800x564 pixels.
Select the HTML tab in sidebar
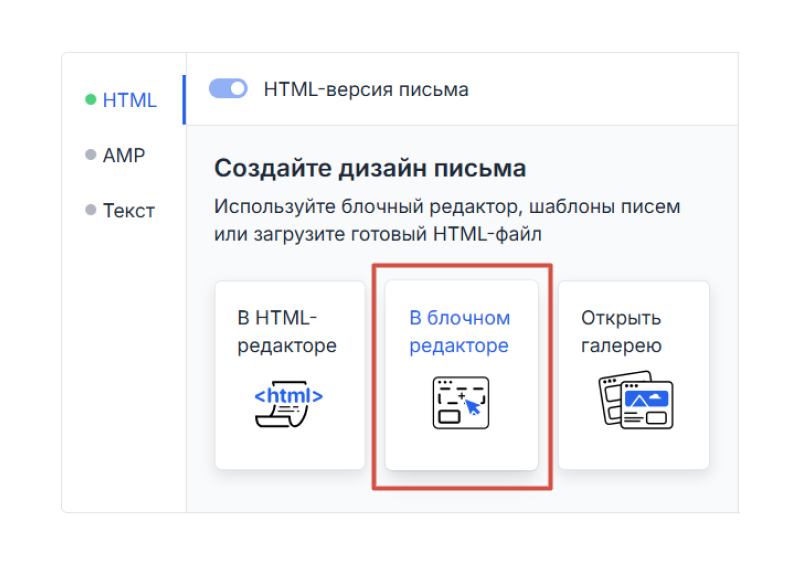(130, 100)
